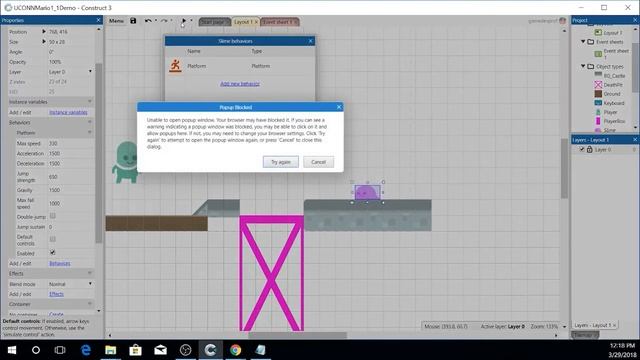Image resolution: width=640 pixels, height=360 pixels.
Task: Open the Zoom level dropdown arrow
Action: [564, 327]
